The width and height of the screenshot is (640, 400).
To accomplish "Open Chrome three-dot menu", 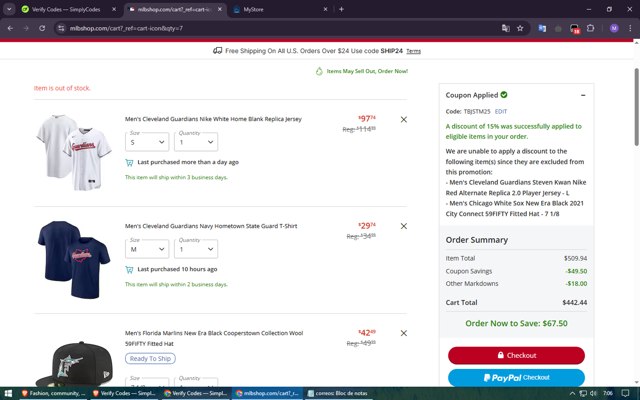I will [x=630, y=28].
